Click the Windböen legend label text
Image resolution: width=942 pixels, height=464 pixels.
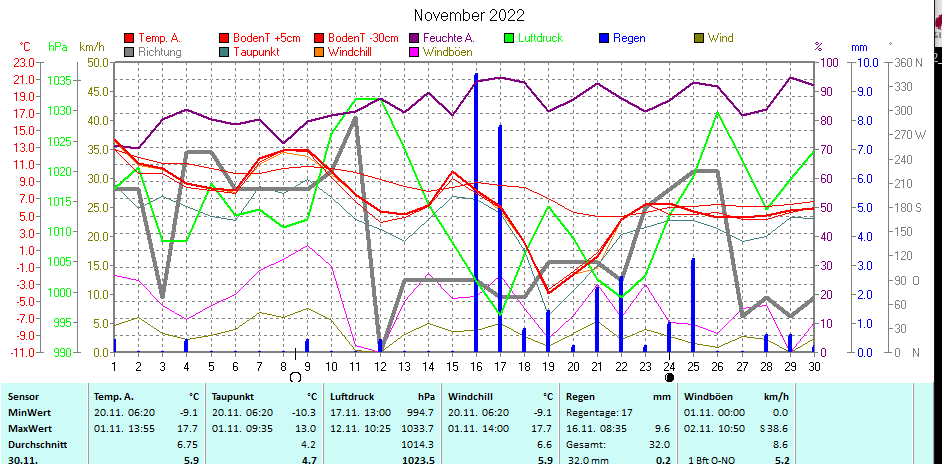(x=448, y=52)
